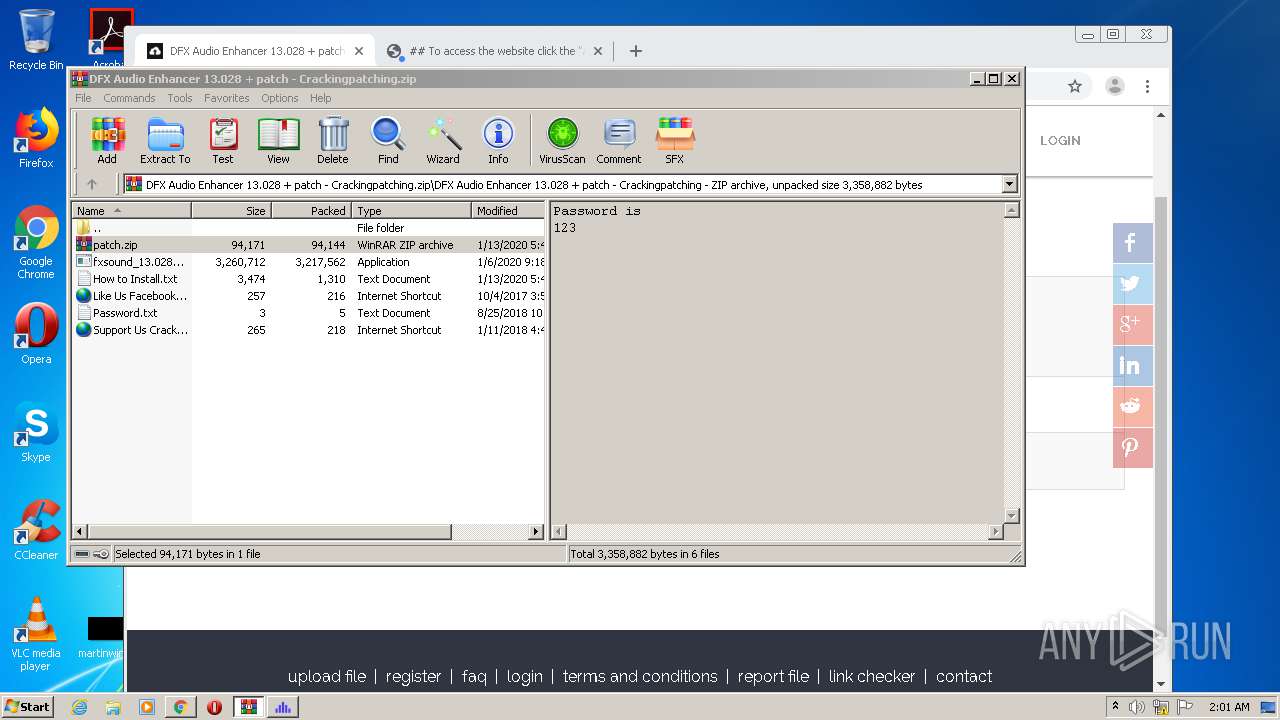The image size is (1280, 720).
Task: Select the fxsound_13.028 application file
Action: tap(308, 262)
